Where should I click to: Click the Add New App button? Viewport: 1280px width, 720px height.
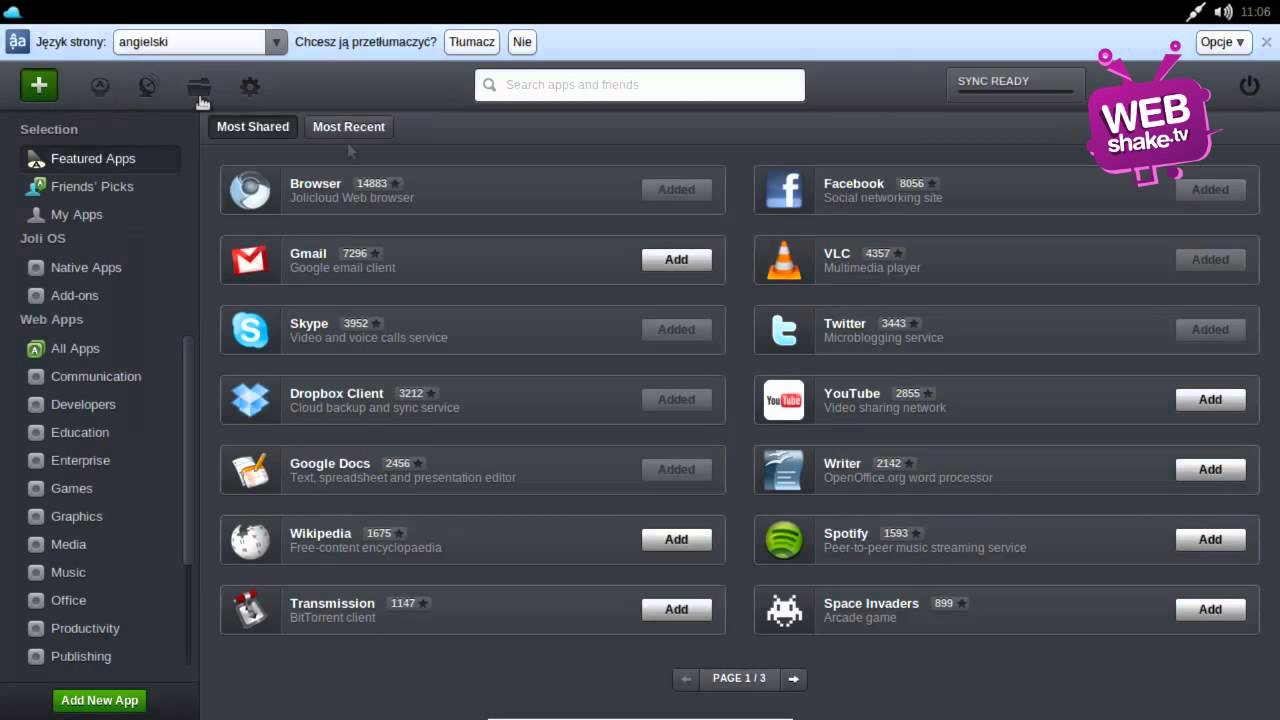pos(99,700)
